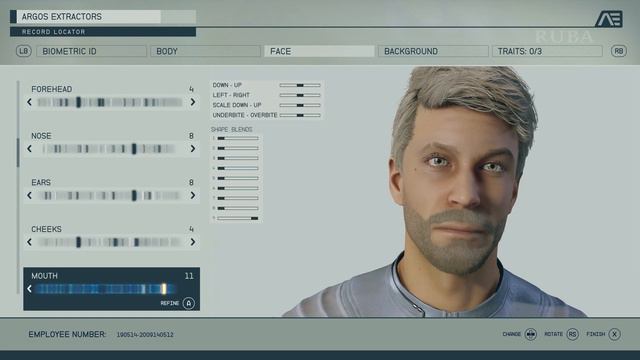Click the Argos Extractors AE logo
640x360 pixels.
click(609, 19)
